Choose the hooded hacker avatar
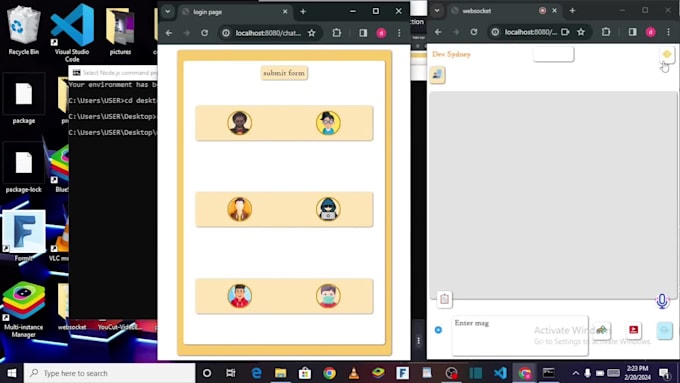The height and width of the screenshot is (383, 680). (328, 209)
